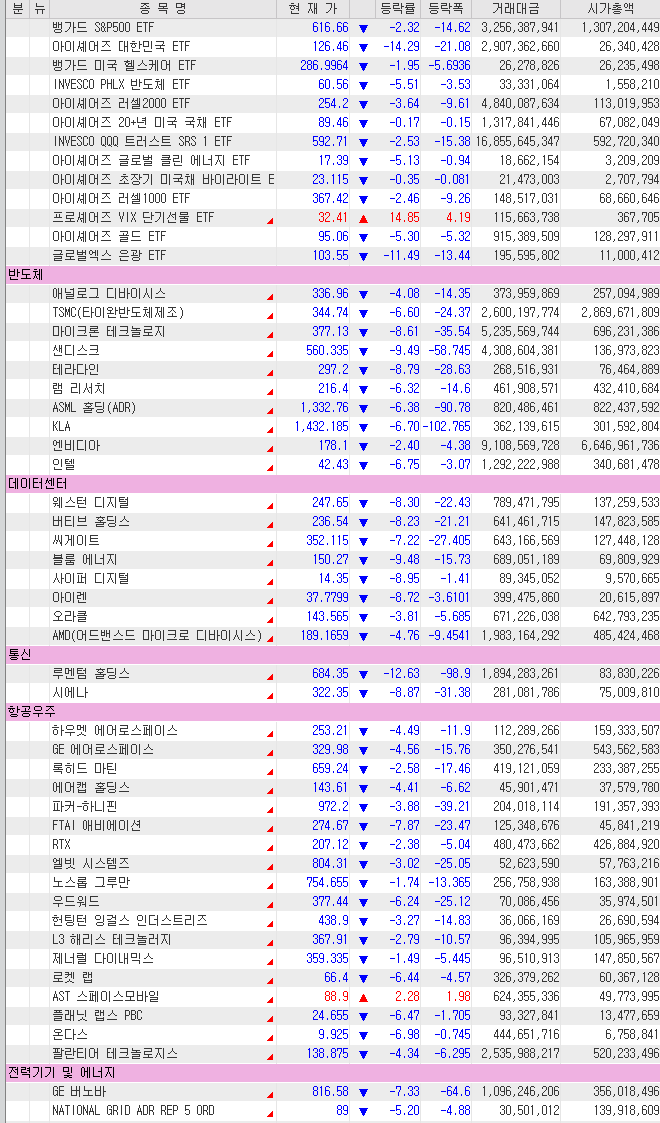Click 램 리서치 stock name
The height and width of the screenshot is (1123, 660).
[79, 389]
